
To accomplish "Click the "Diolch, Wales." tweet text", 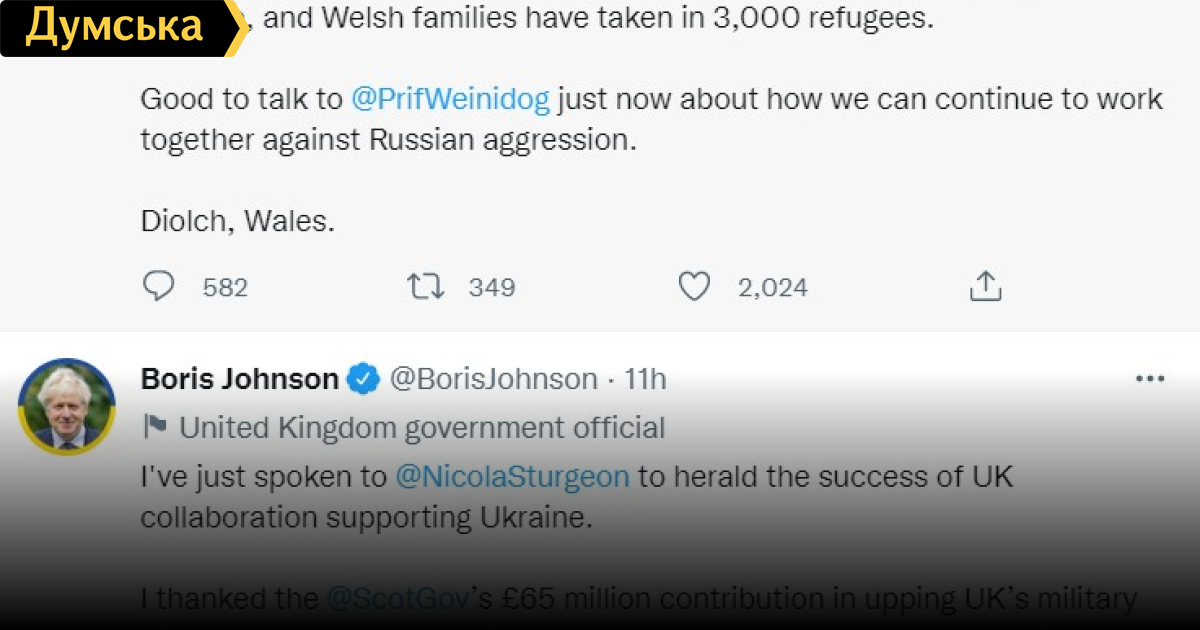I will [237, 221].
